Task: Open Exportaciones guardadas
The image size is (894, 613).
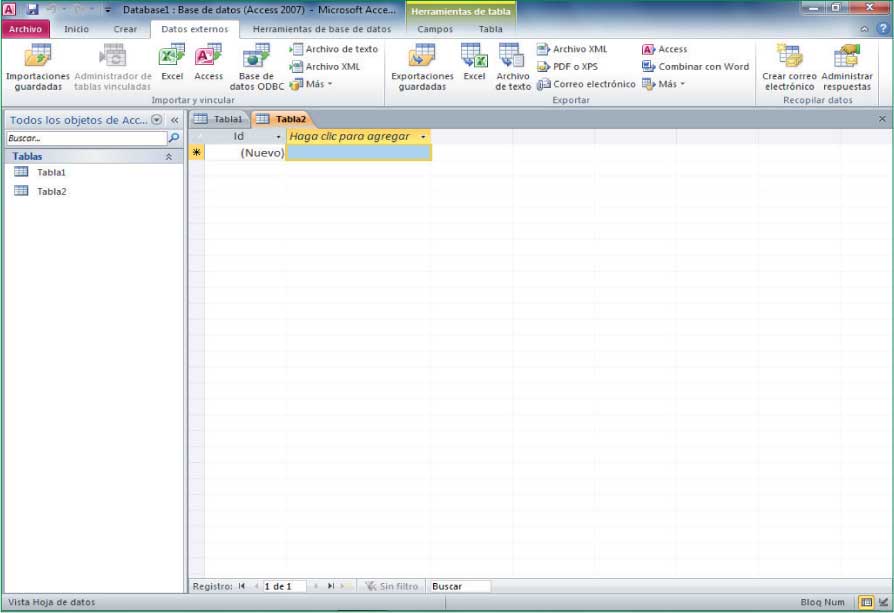Action: point(422,67)
